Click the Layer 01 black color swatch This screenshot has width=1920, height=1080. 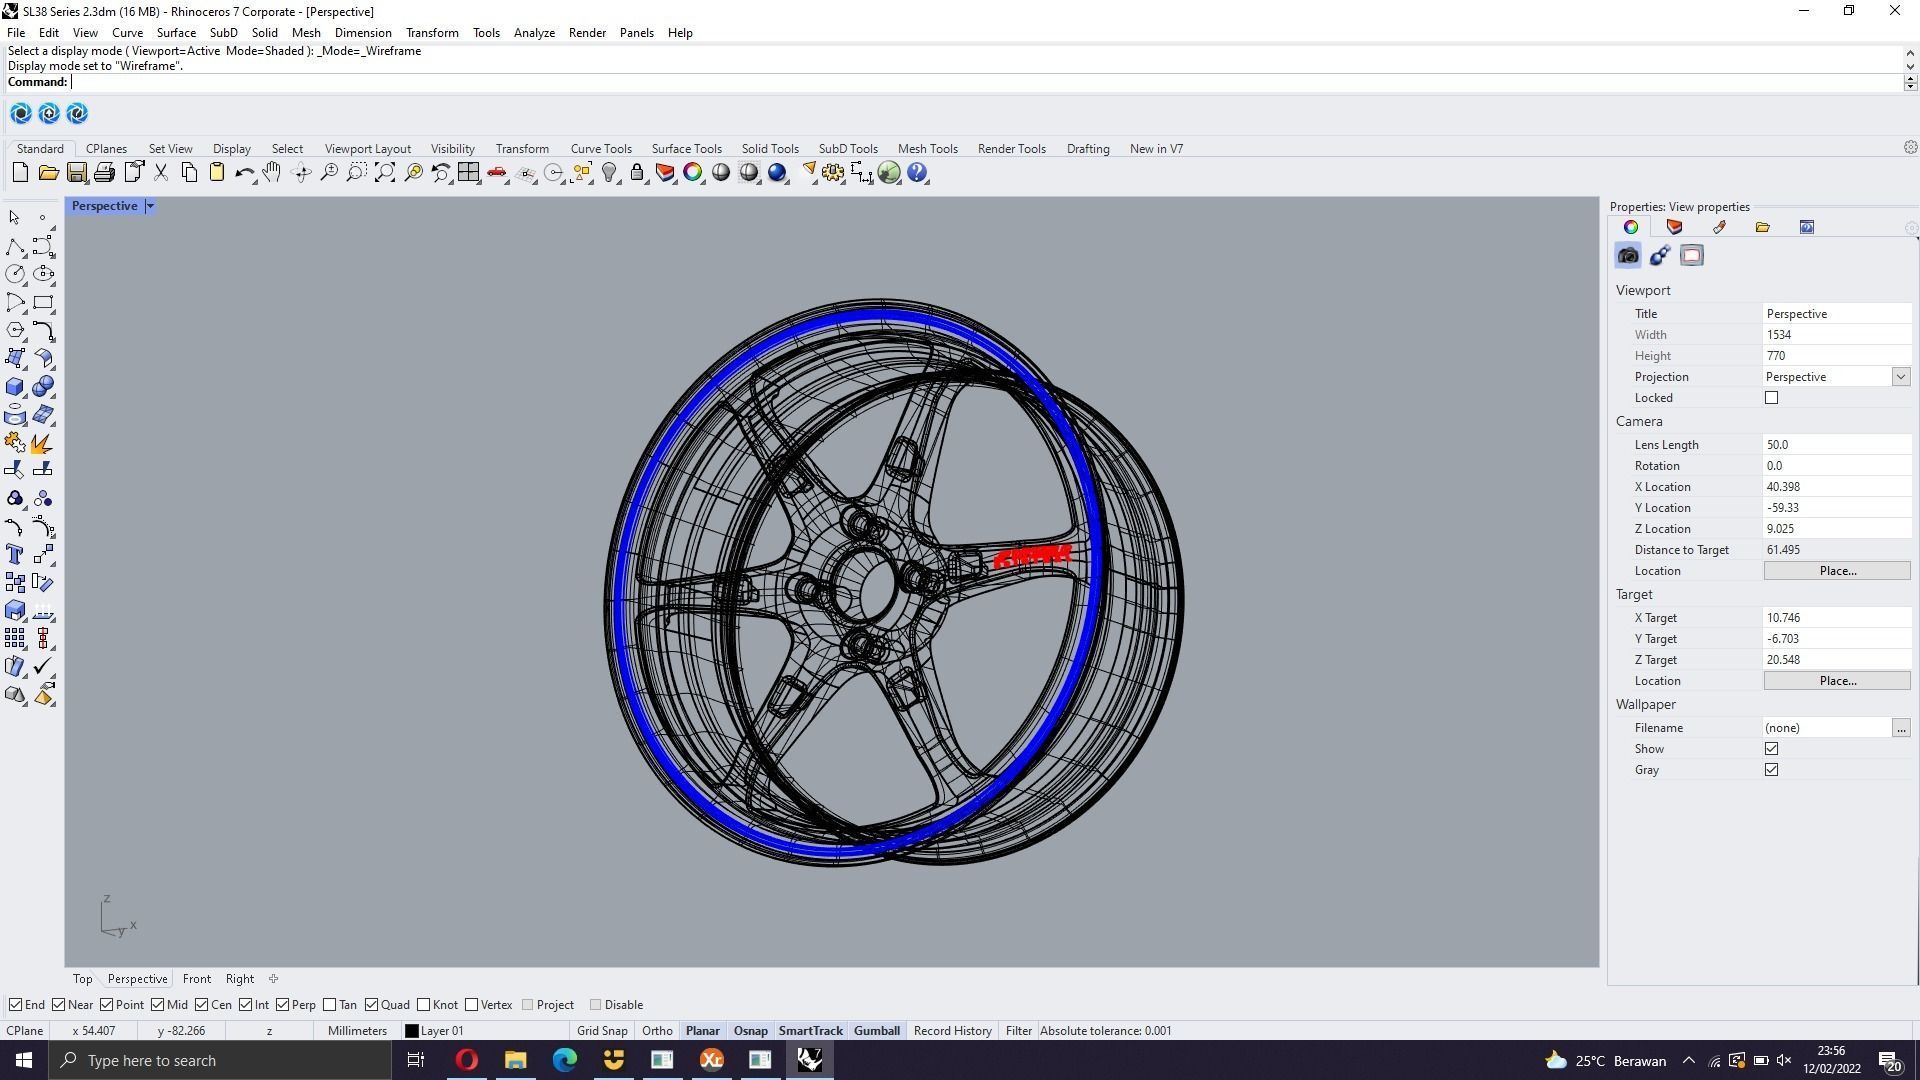point(411,1031)
